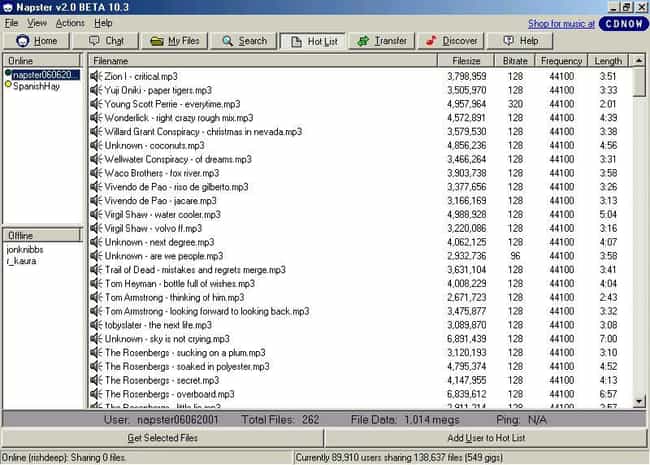Screen dimensions: 650x465
Task: Click speaker icon beside Virgil Shaw water cooler
Action: click(x=96, y=214)
